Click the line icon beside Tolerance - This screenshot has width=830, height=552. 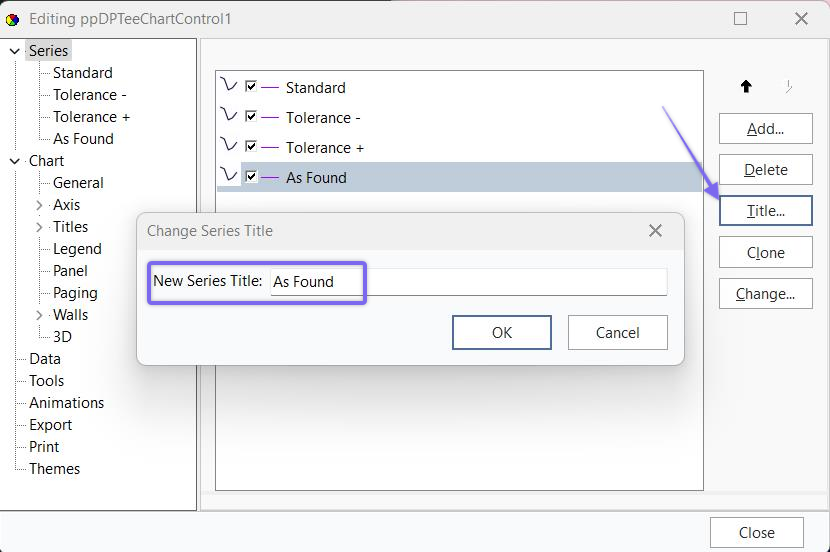[229, 116]
